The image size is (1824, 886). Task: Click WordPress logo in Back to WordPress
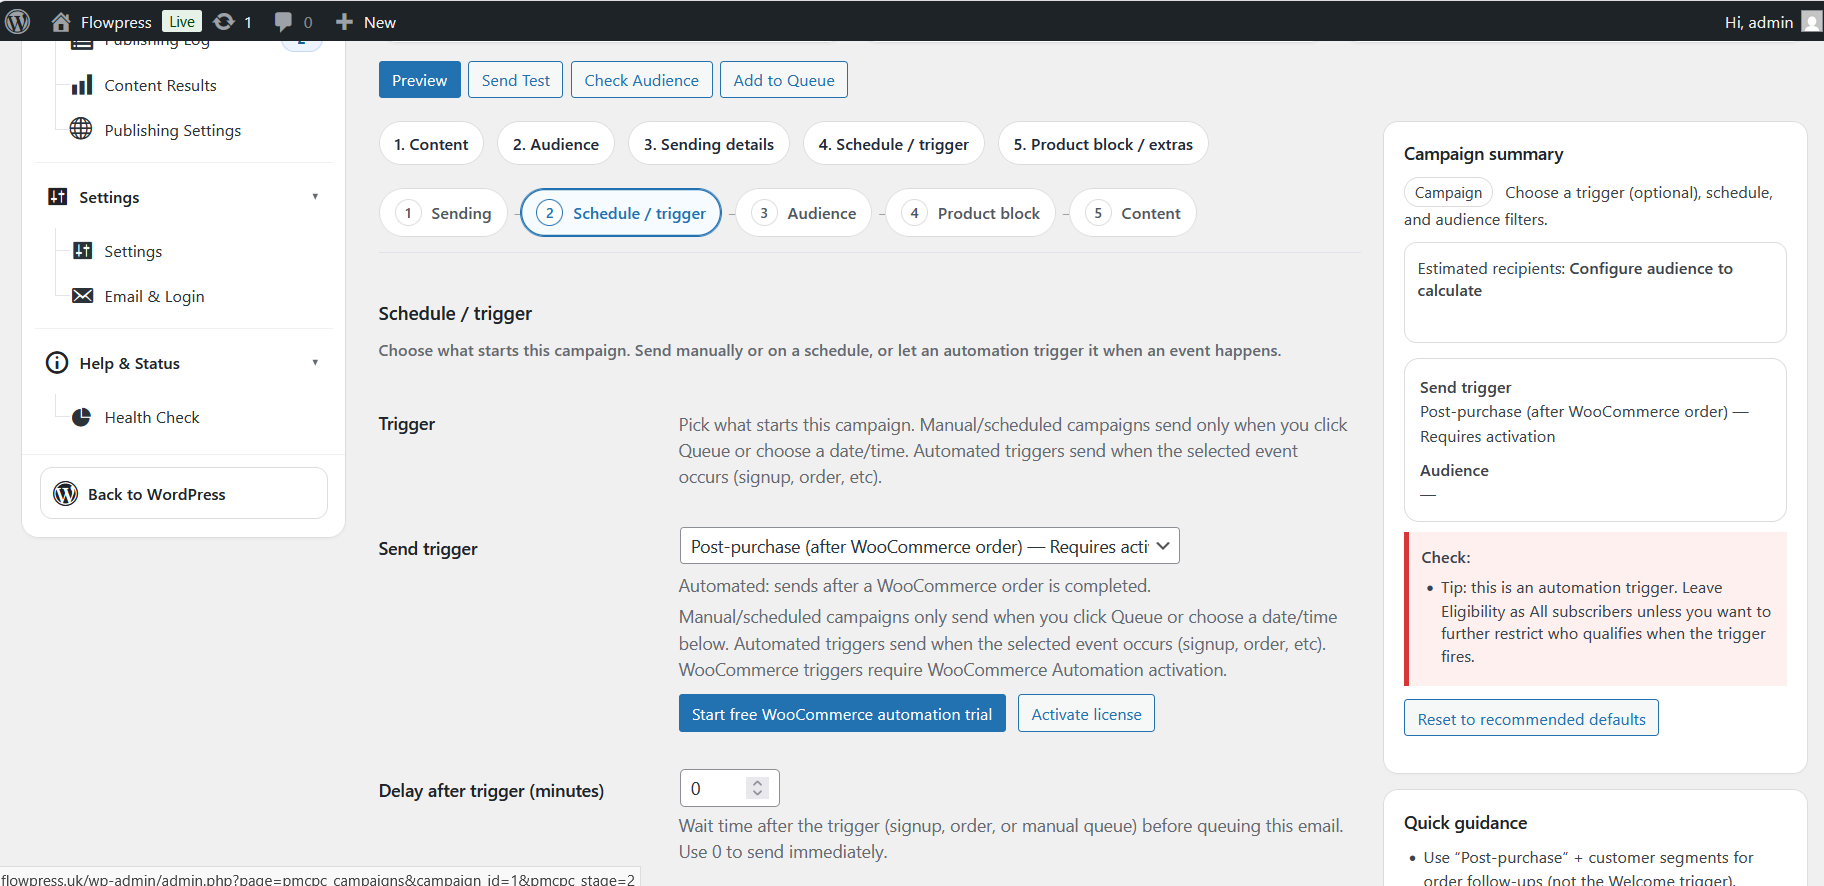66,494
